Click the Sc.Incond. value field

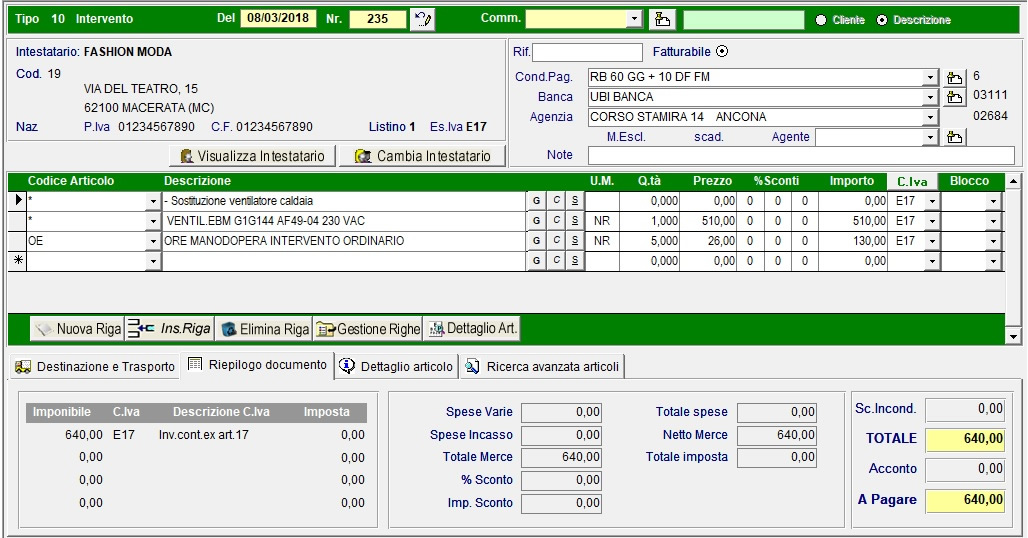[x=965, y=409]
